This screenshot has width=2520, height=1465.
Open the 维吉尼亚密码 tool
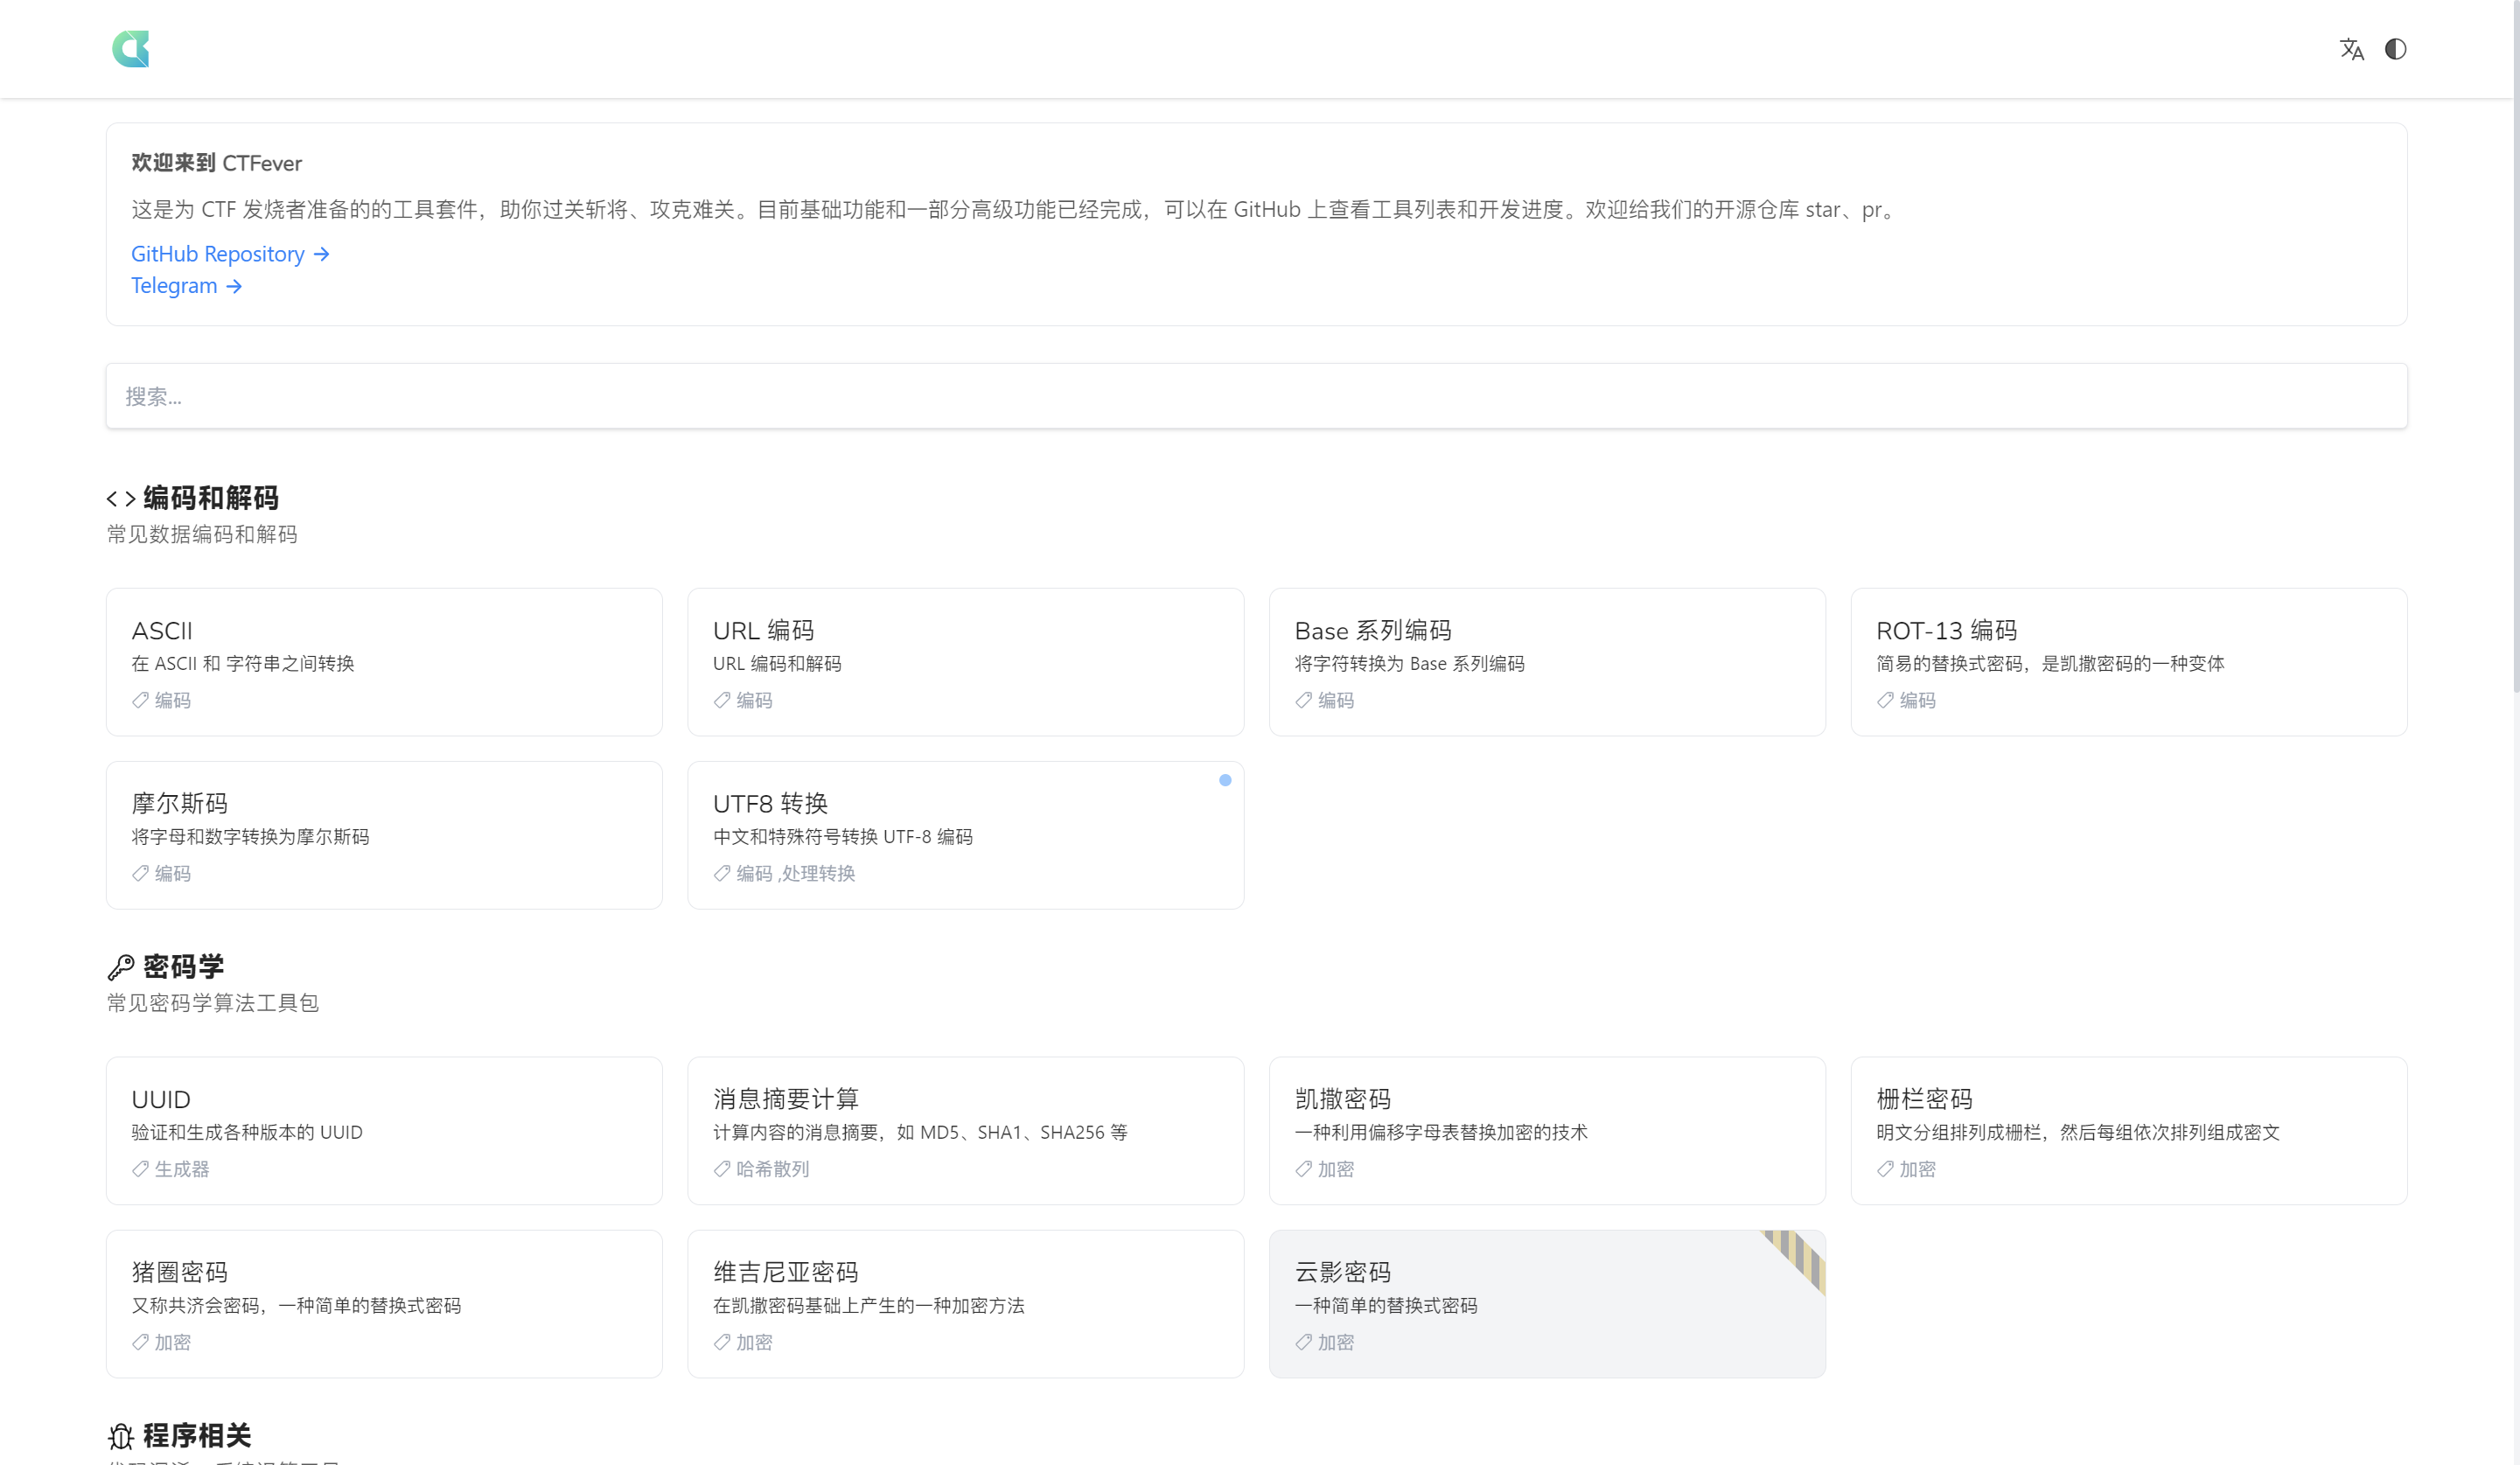tap(965, 1304)
